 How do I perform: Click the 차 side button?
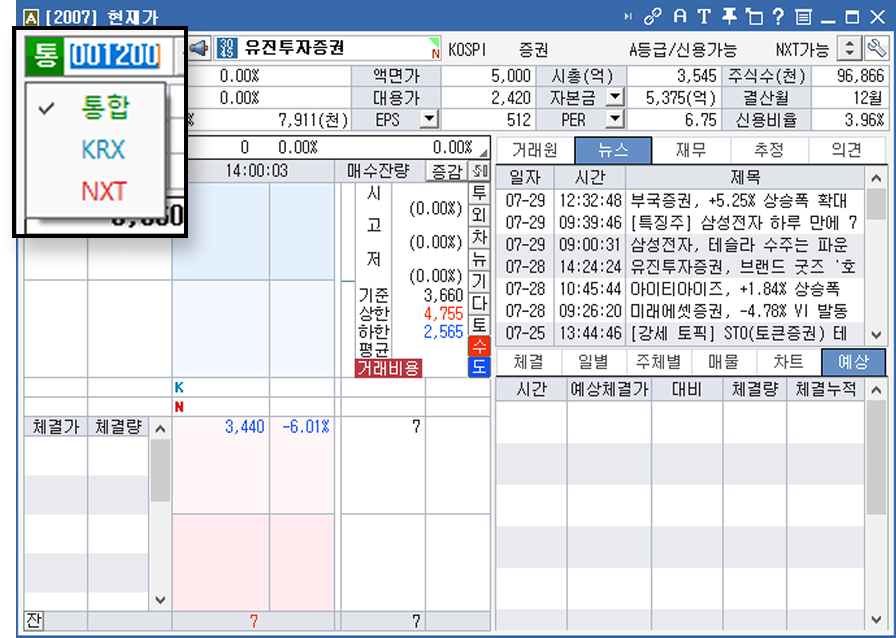click(478, 237)
